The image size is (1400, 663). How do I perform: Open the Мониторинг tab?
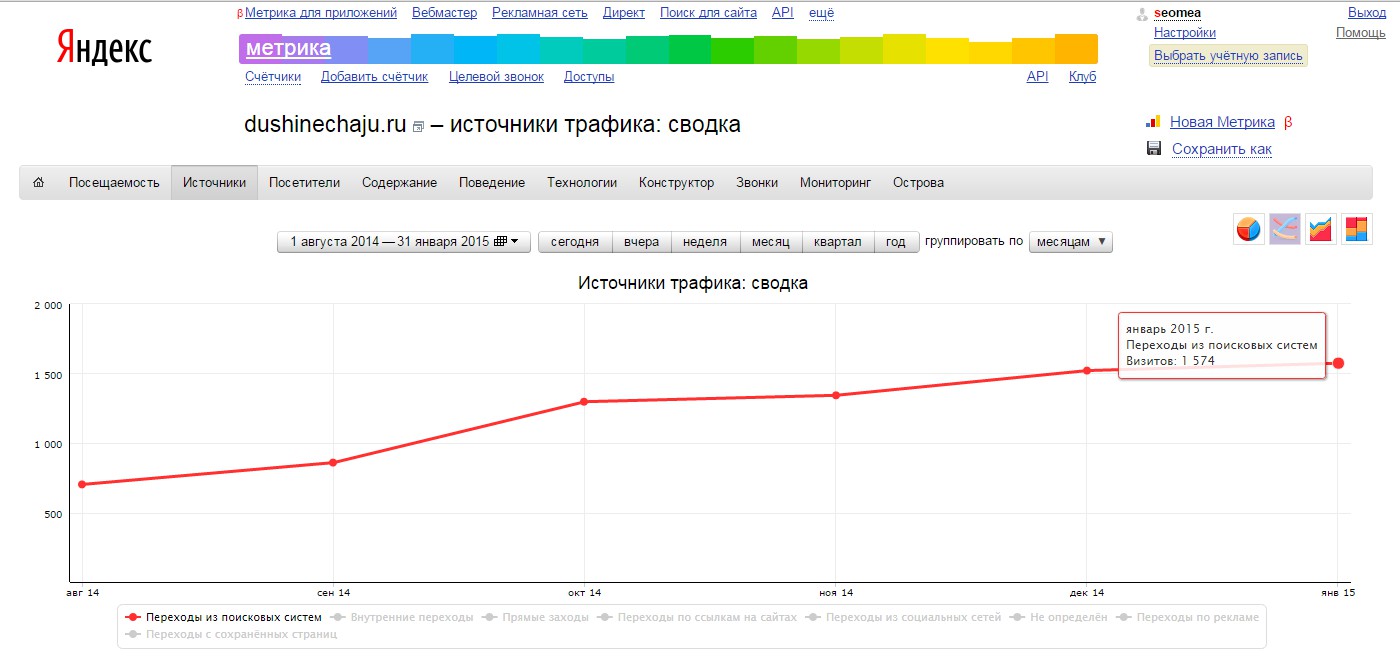point(836,183)
